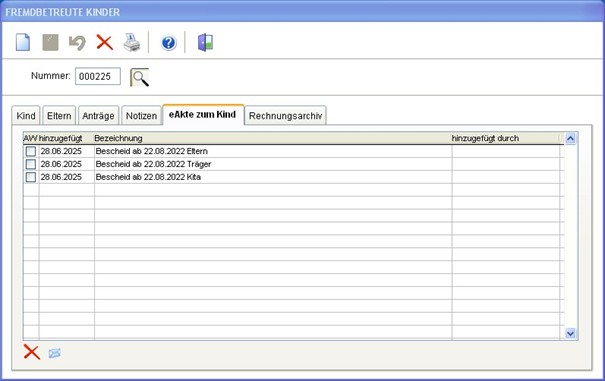Tick checkbox for Bescheid Träger row

(31, 164)
